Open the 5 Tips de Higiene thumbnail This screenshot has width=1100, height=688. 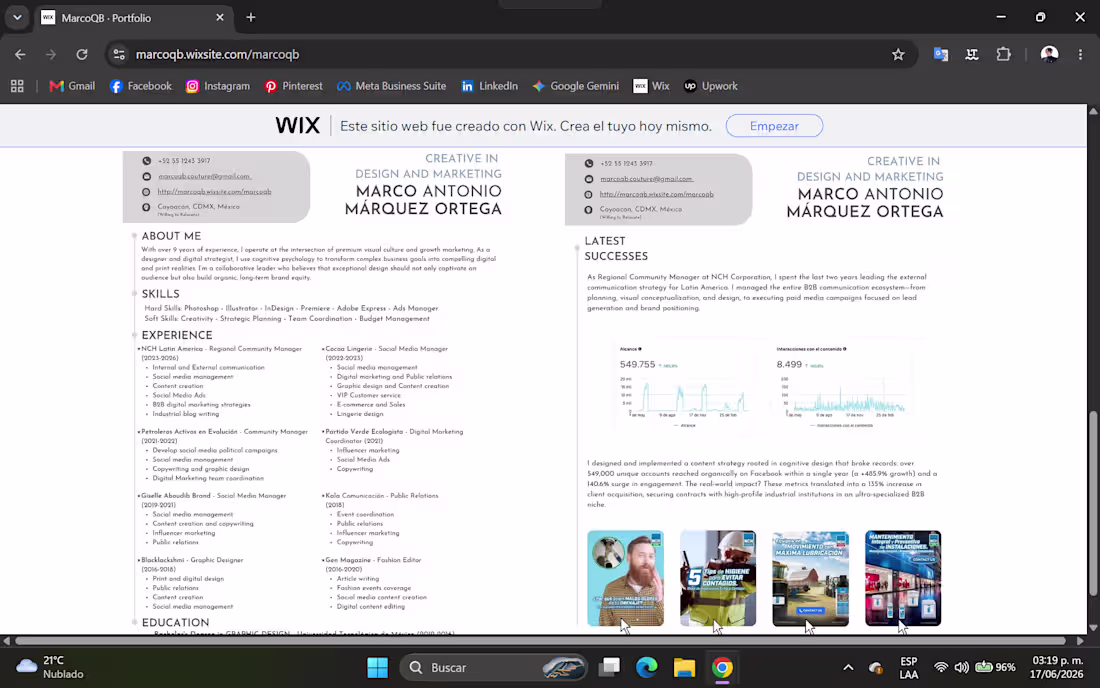tap(718, 578)
